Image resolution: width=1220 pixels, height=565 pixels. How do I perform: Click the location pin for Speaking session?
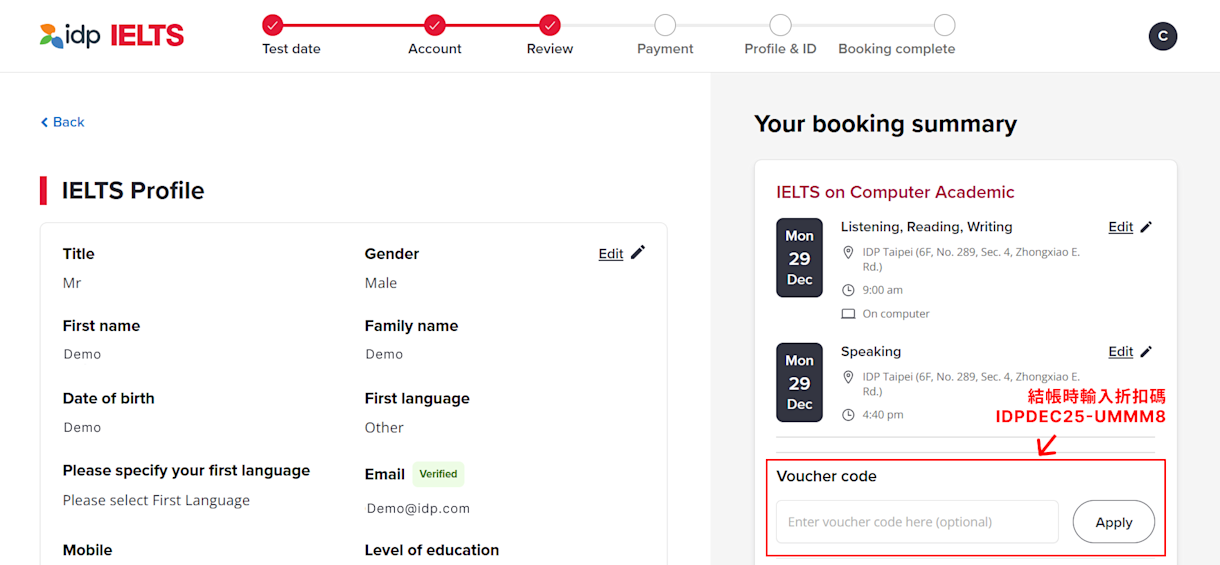pyautogui.click(x=848, y=378)
